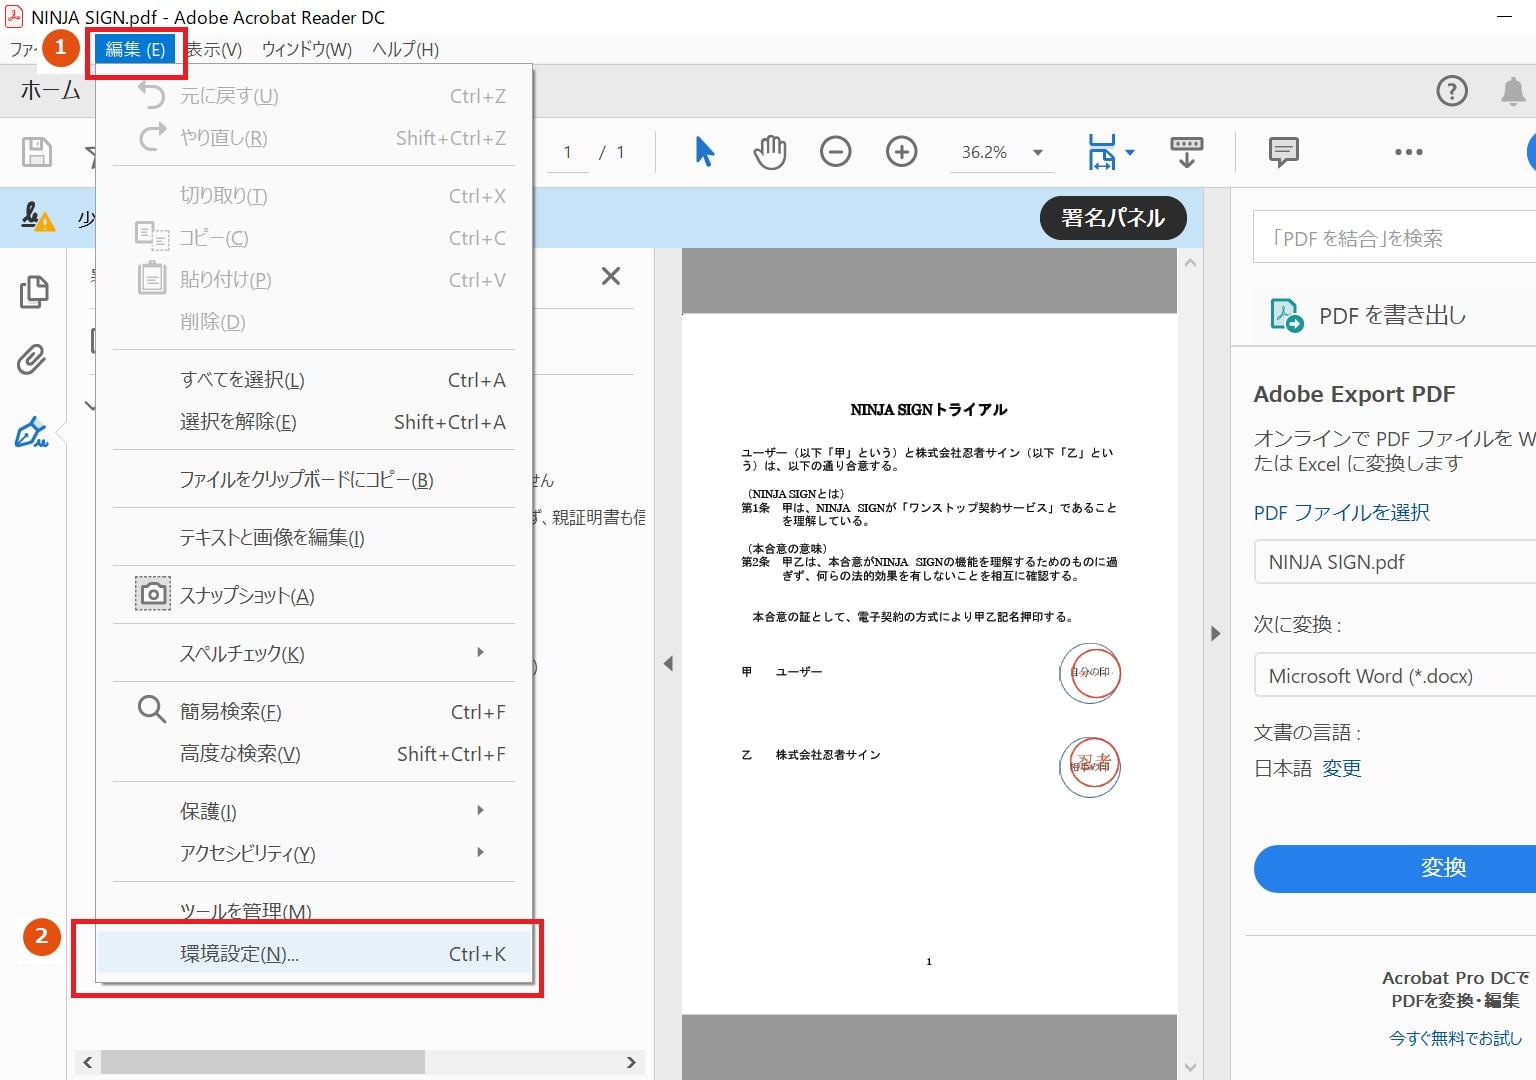Collapse the left pane arrow
The height and width of the screenshot is (1080, 1536).
[668, 663]
